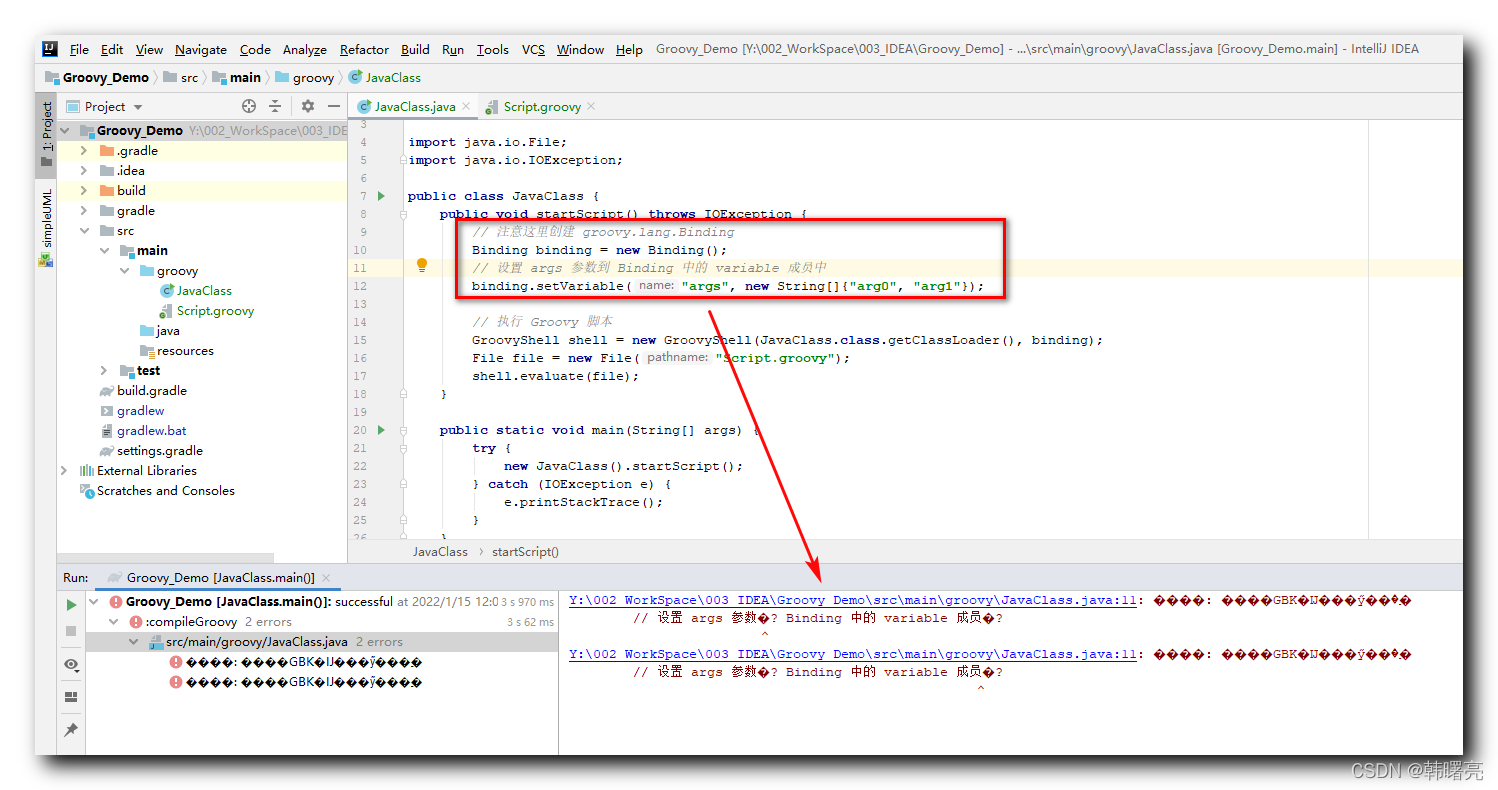Select JavaClass in the project tree
This screenshot has height=790, width=1498.
[204, 291]
